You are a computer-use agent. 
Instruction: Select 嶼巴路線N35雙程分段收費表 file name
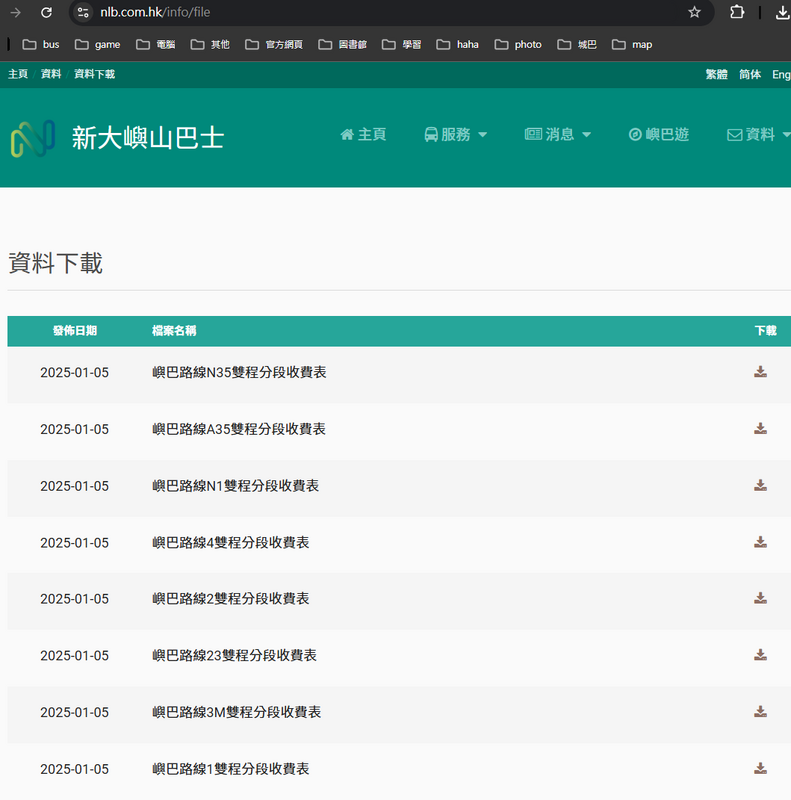(x=239, y=372)
